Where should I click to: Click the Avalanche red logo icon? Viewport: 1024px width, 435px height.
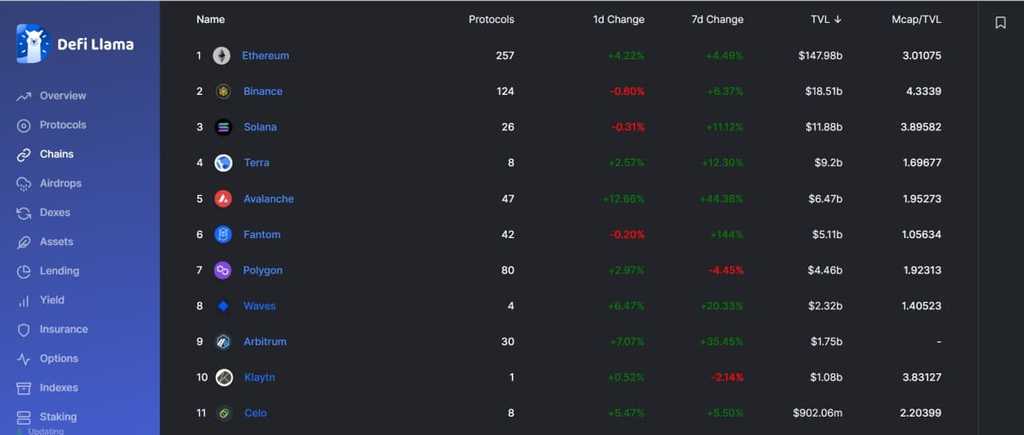point(223,199)
